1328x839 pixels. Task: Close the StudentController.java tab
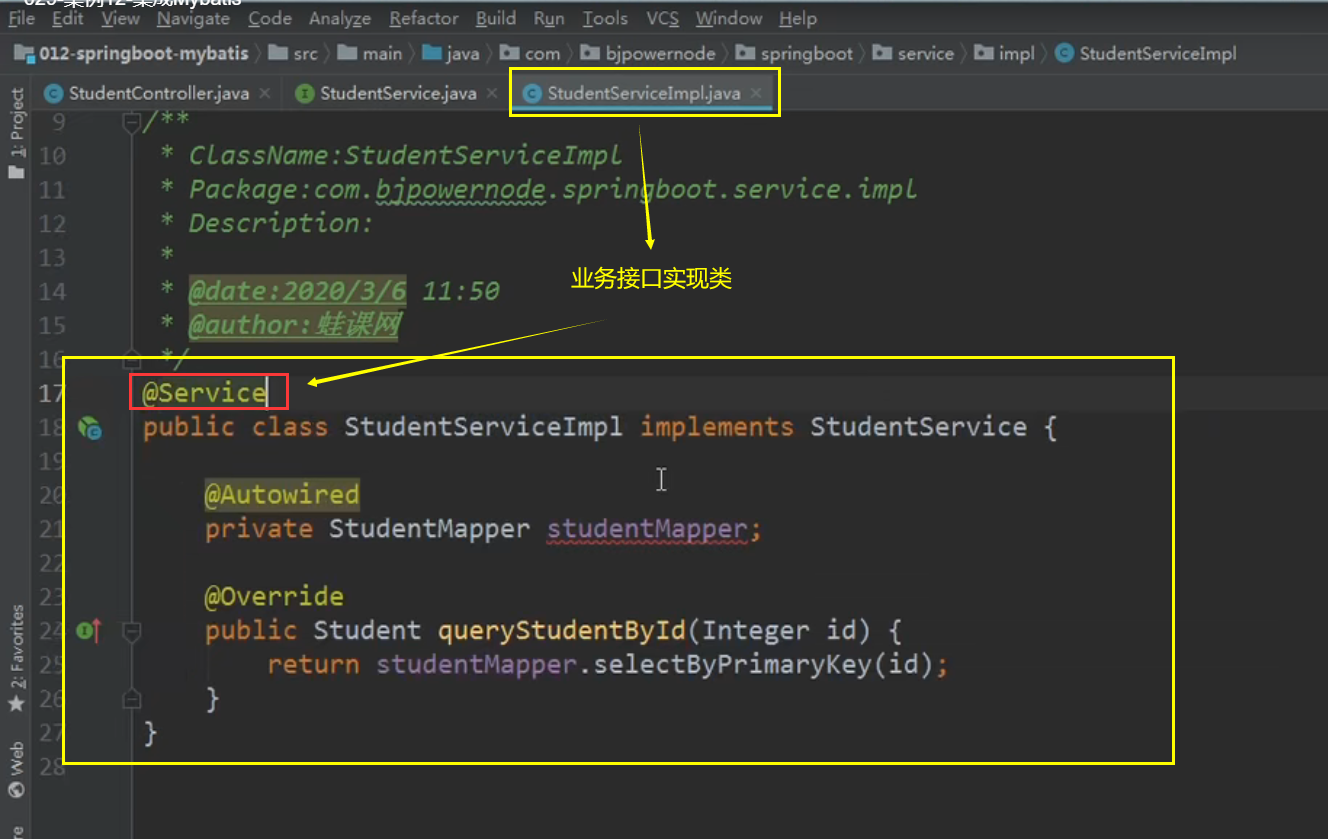tap(265, 94)
